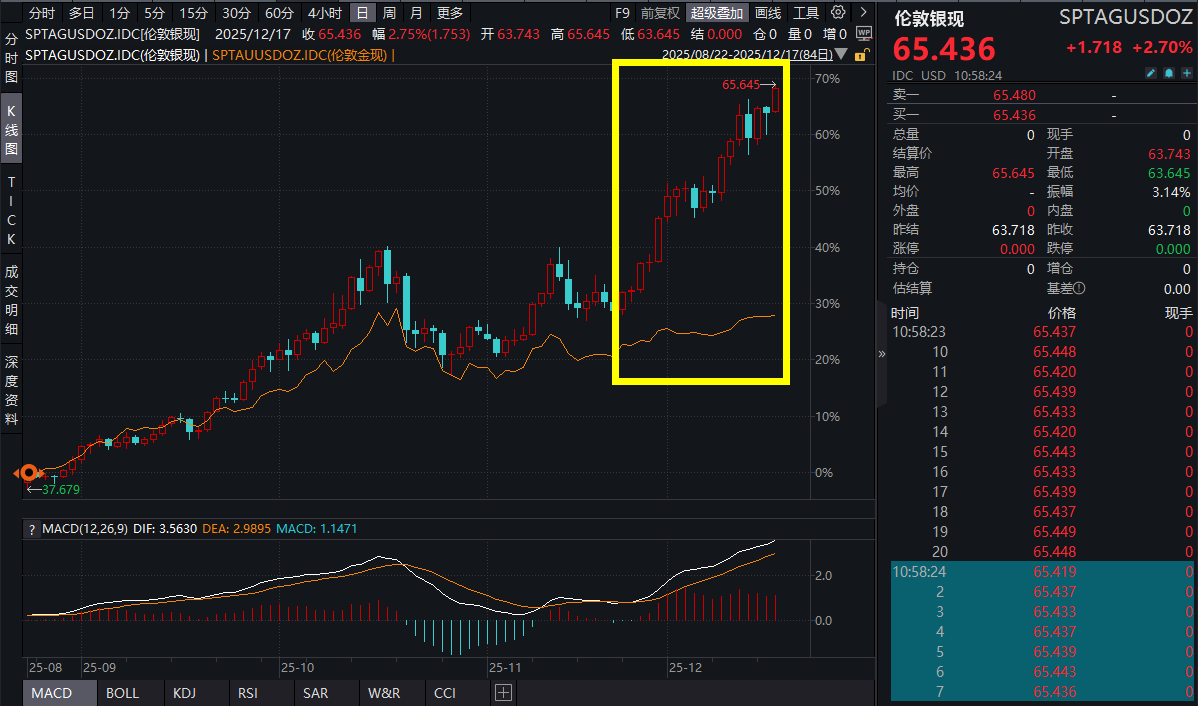This screenshot has height=706, width=1198.
Task: Toggle the 超级叠加 overlay button
Action: point(717,12)
